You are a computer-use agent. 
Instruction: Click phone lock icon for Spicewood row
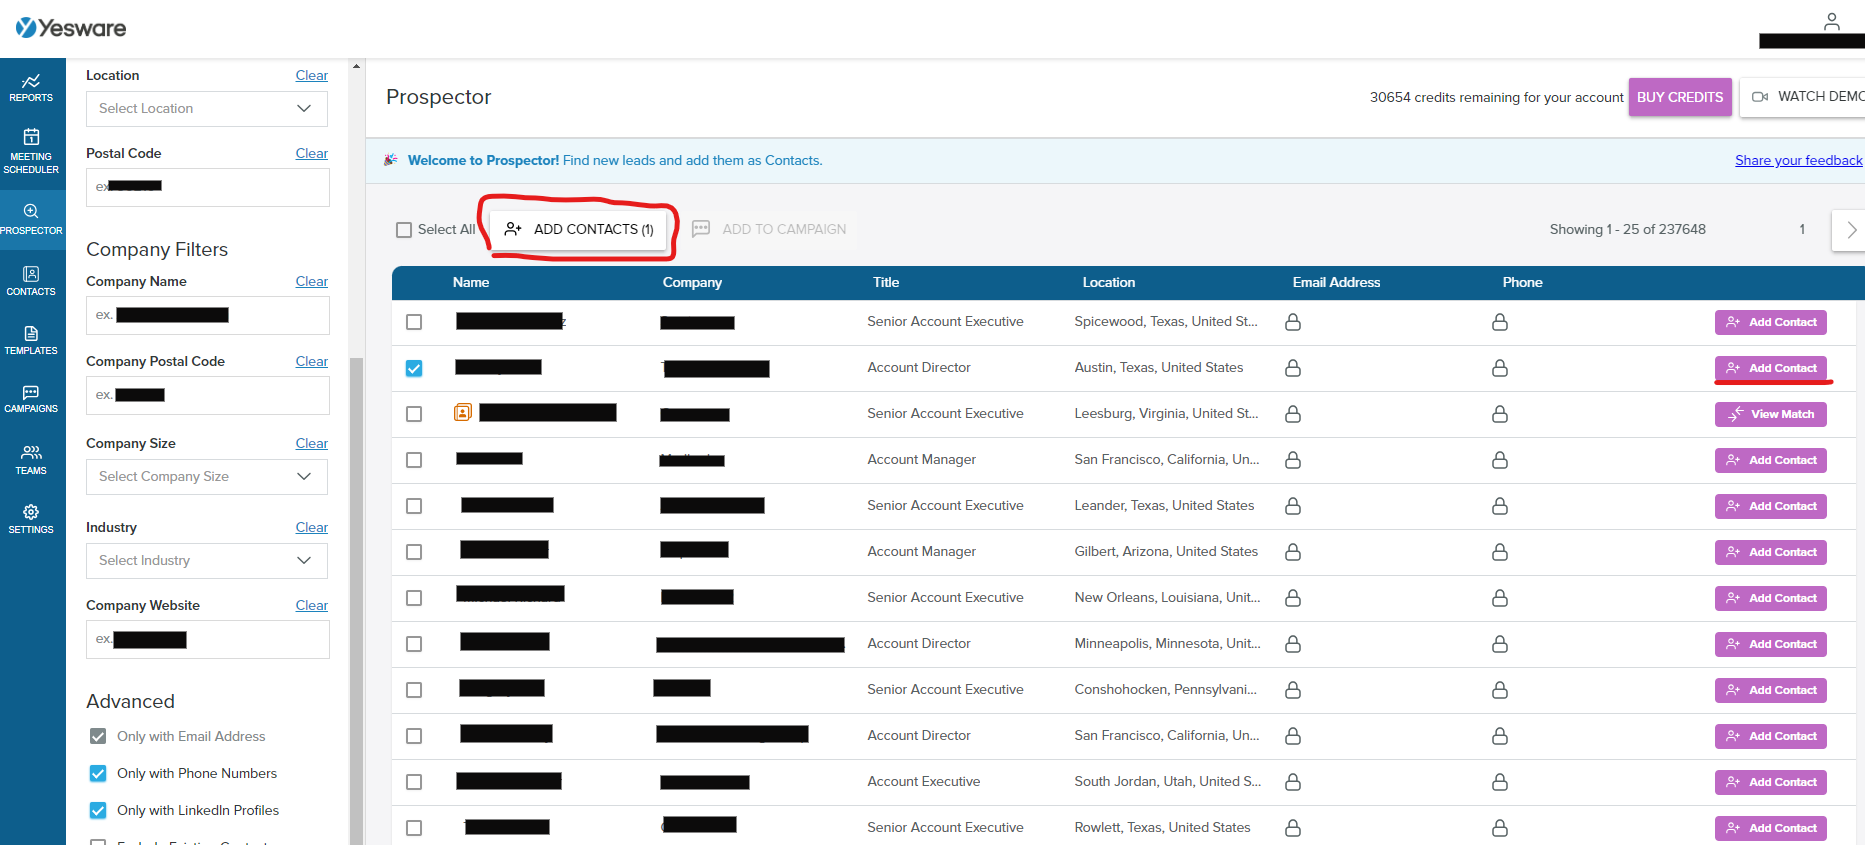1499,322
